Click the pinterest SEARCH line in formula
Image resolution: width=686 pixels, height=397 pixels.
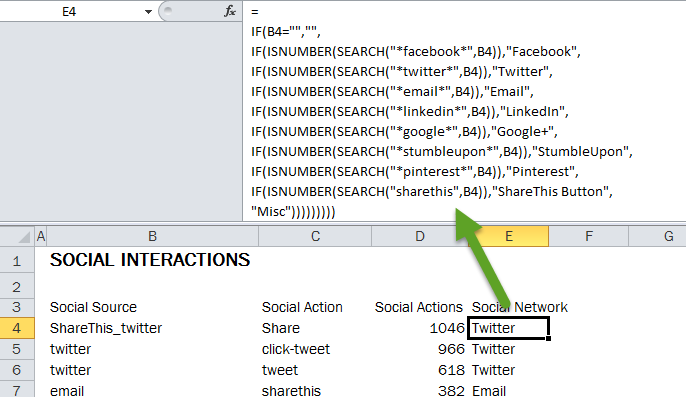coord(415,172)
